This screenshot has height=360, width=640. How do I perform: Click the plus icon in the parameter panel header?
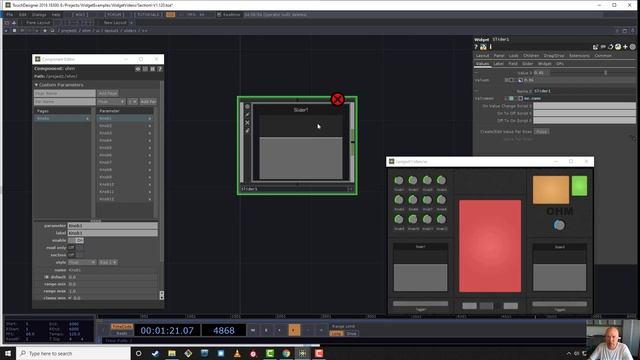click(625, 47)
